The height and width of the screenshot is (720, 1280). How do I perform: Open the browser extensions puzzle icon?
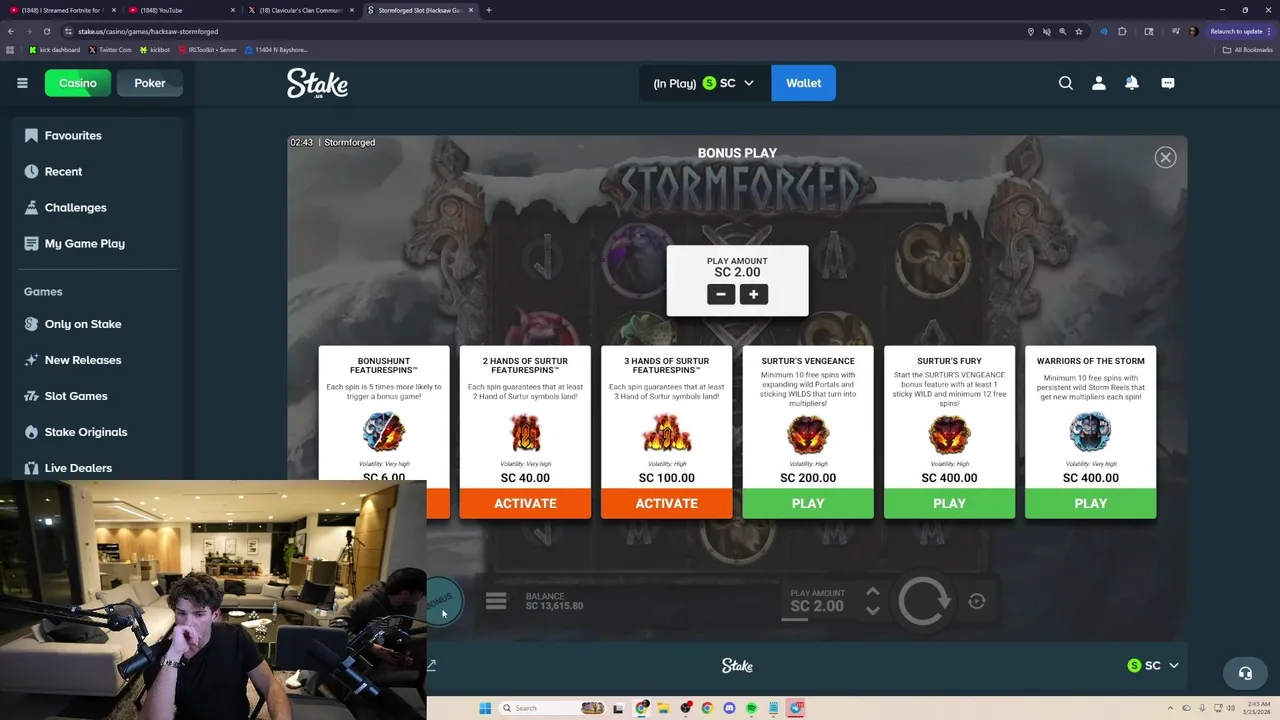(1122, 31)
